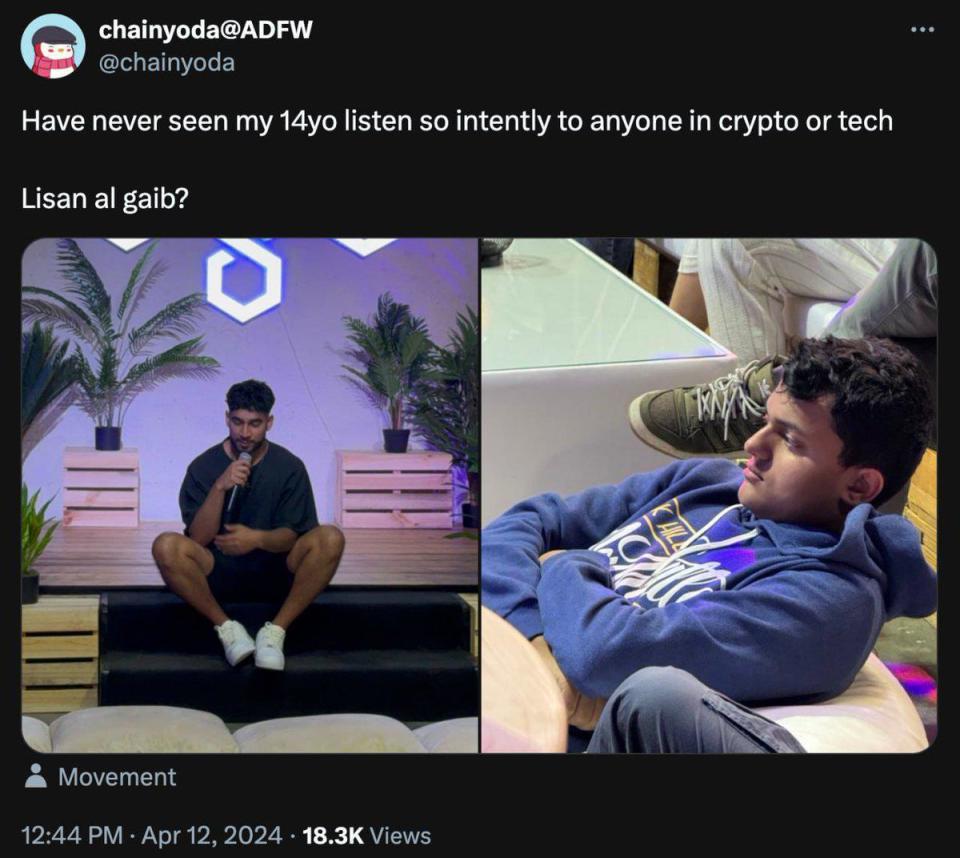
Task: Open the right photo of teen in hoodie
Action: pyautogui.click(x=708, y=495)
